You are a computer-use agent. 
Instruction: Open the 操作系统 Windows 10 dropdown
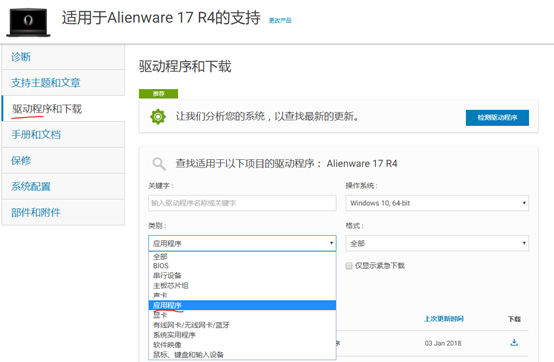(437, 203)
